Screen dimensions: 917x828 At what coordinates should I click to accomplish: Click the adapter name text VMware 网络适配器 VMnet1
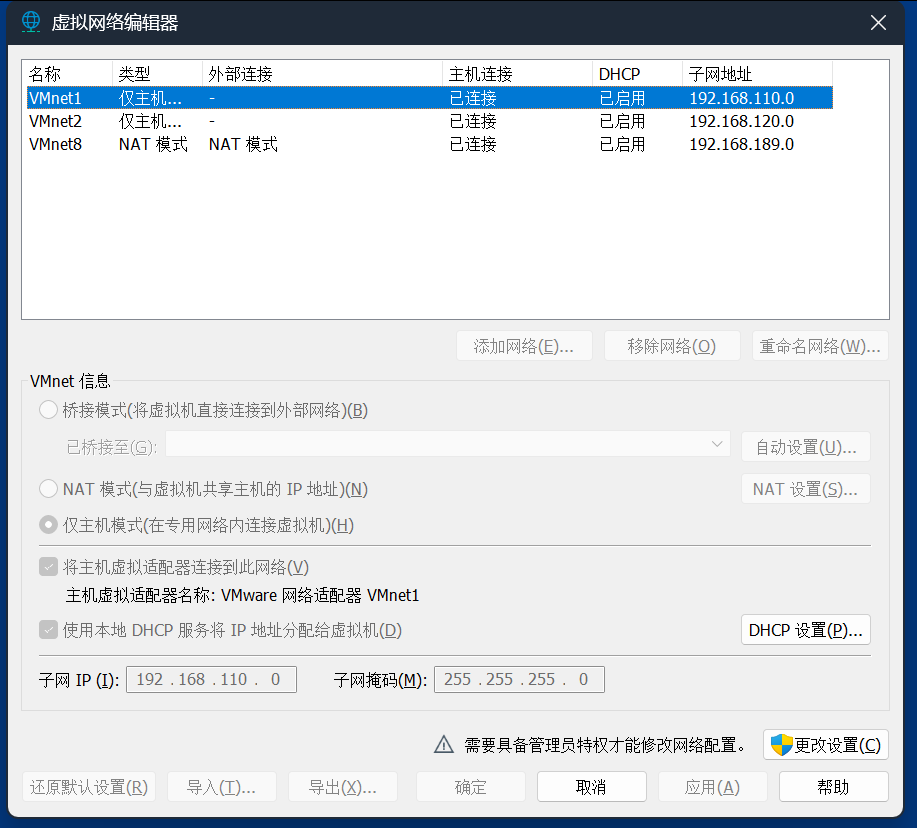(320, 595)
